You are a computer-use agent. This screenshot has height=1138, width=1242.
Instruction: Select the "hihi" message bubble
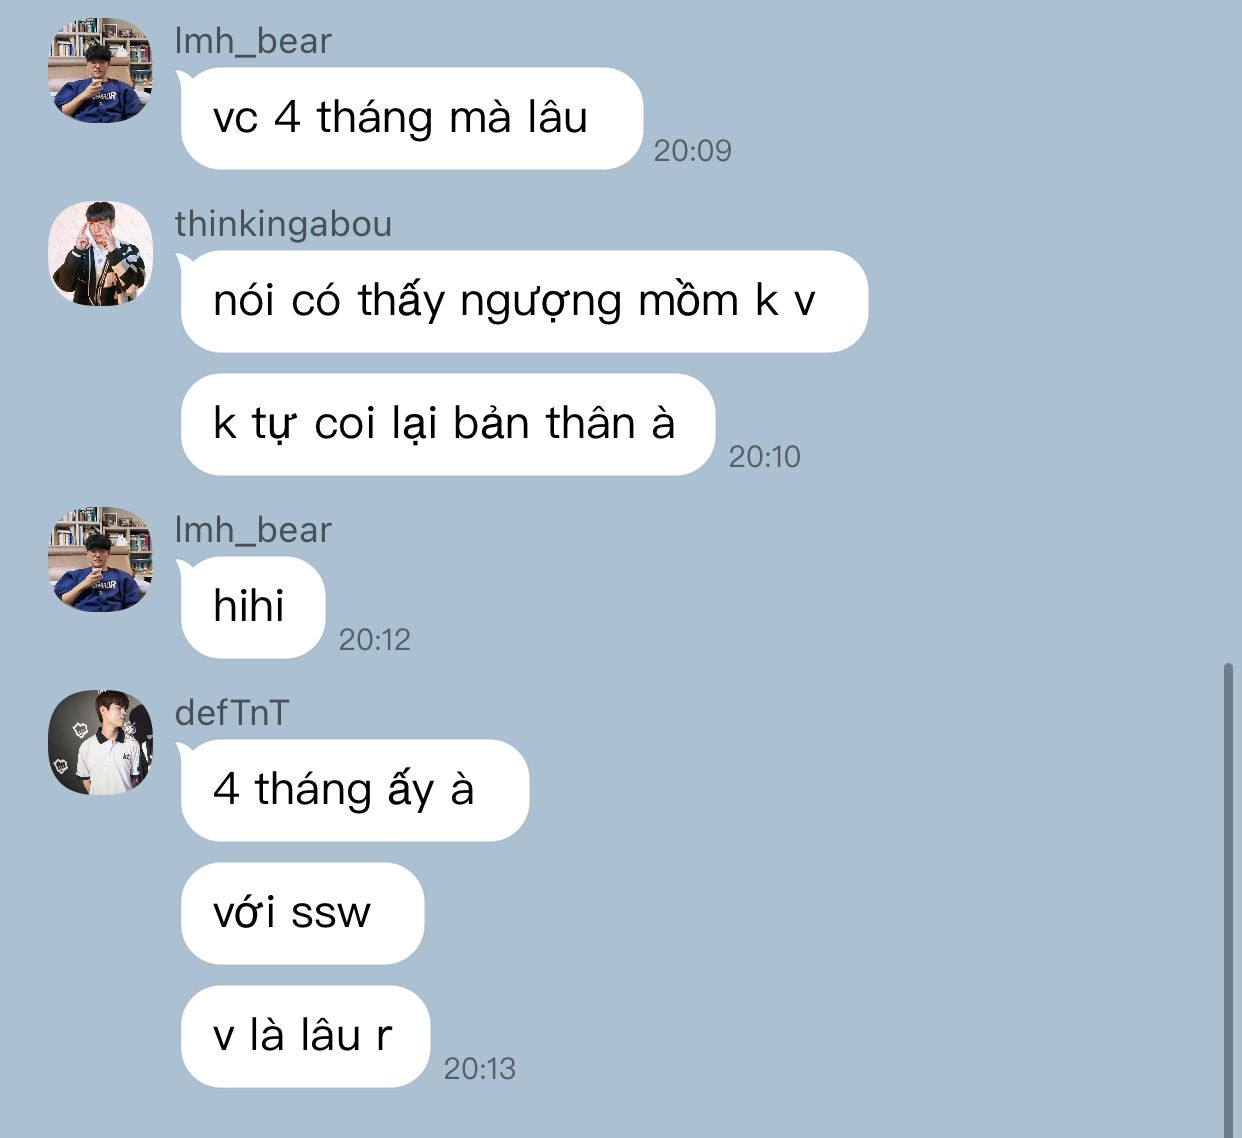(x=253, y=607)
